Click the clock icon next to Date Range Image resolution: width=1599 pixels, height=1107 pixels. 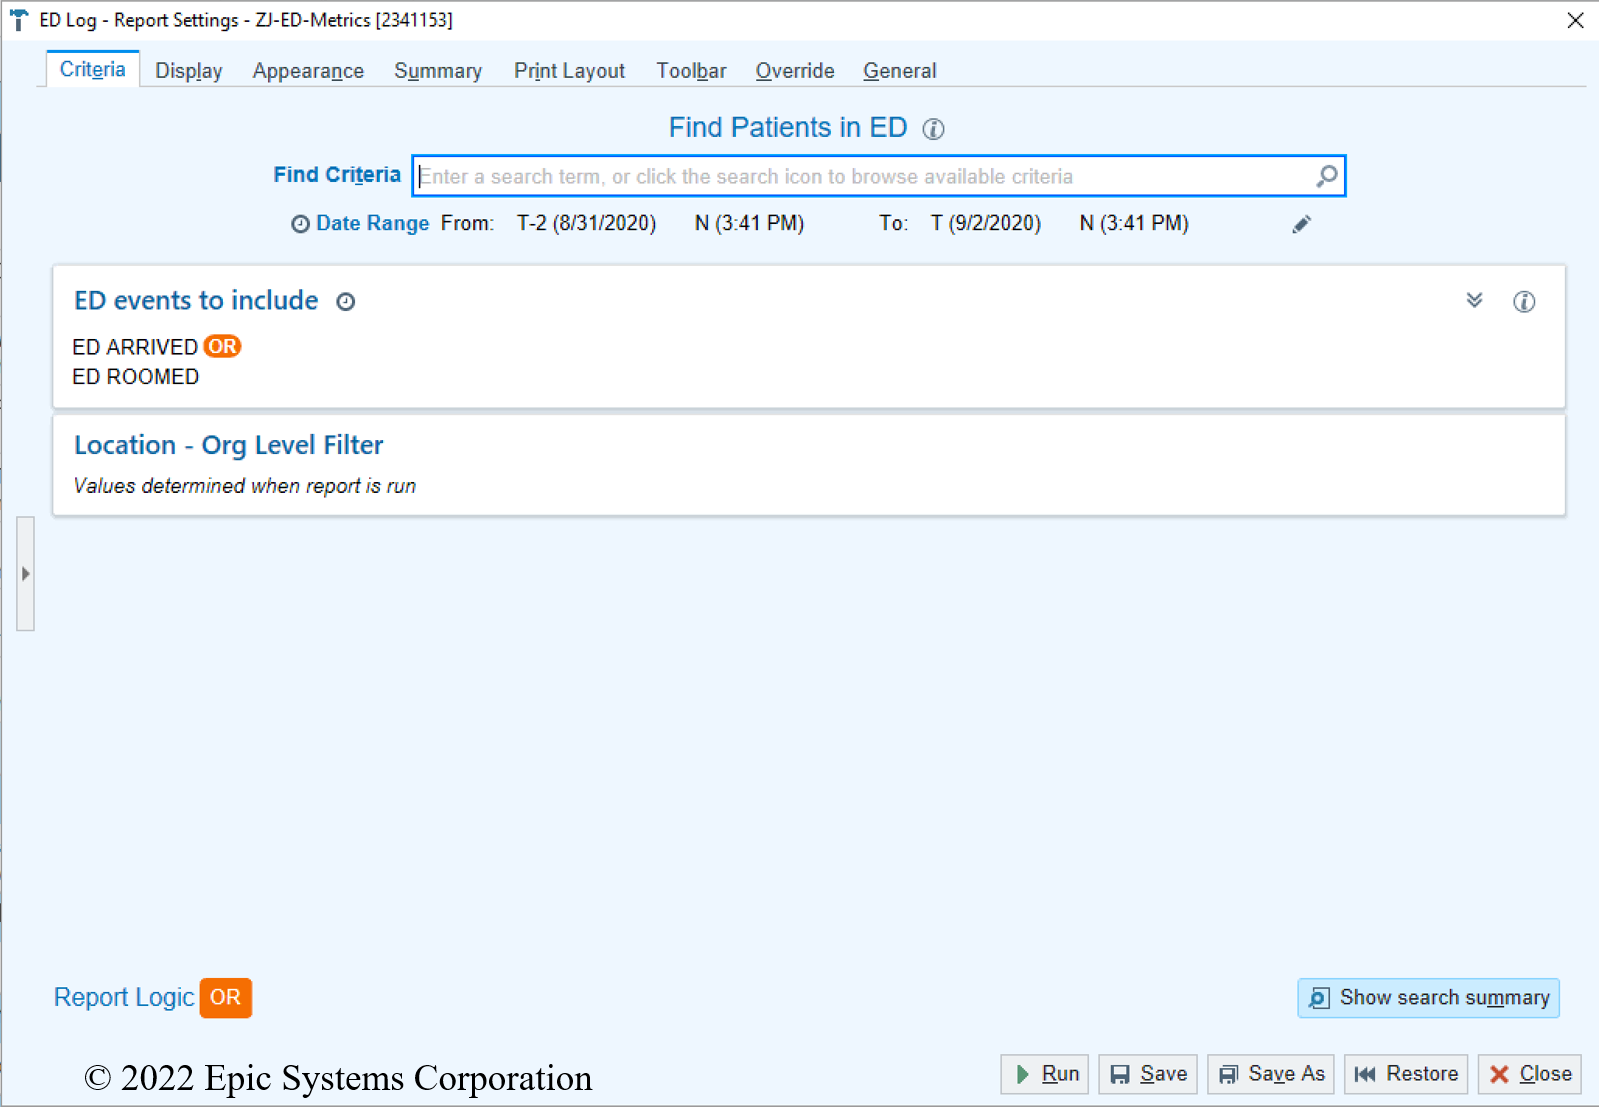[299, 224]
